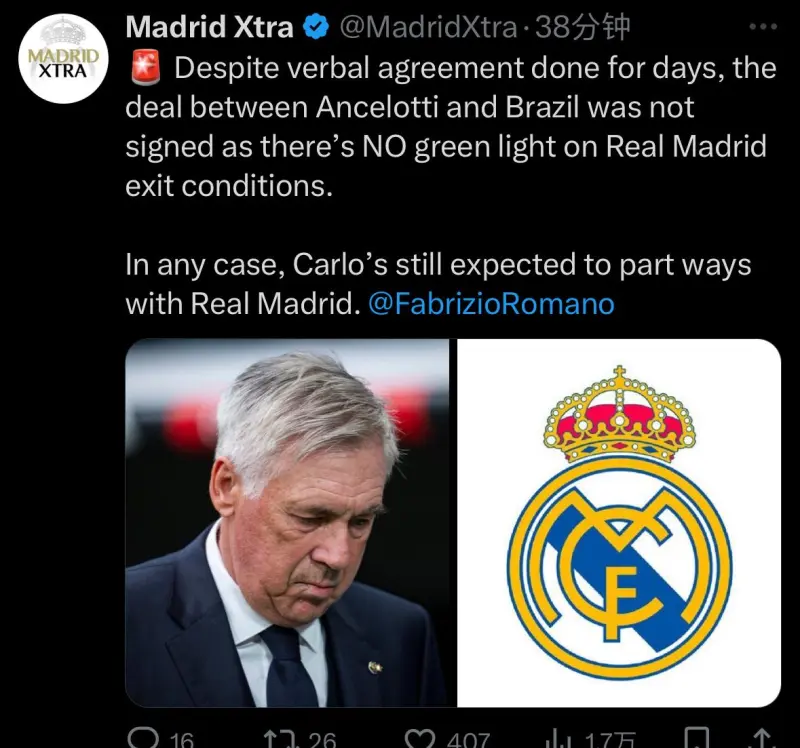Image resolution: width=800 pixels, height=748 pixels.
Task: Click the Madrid Xtra display name
Action: pos(210,27)
